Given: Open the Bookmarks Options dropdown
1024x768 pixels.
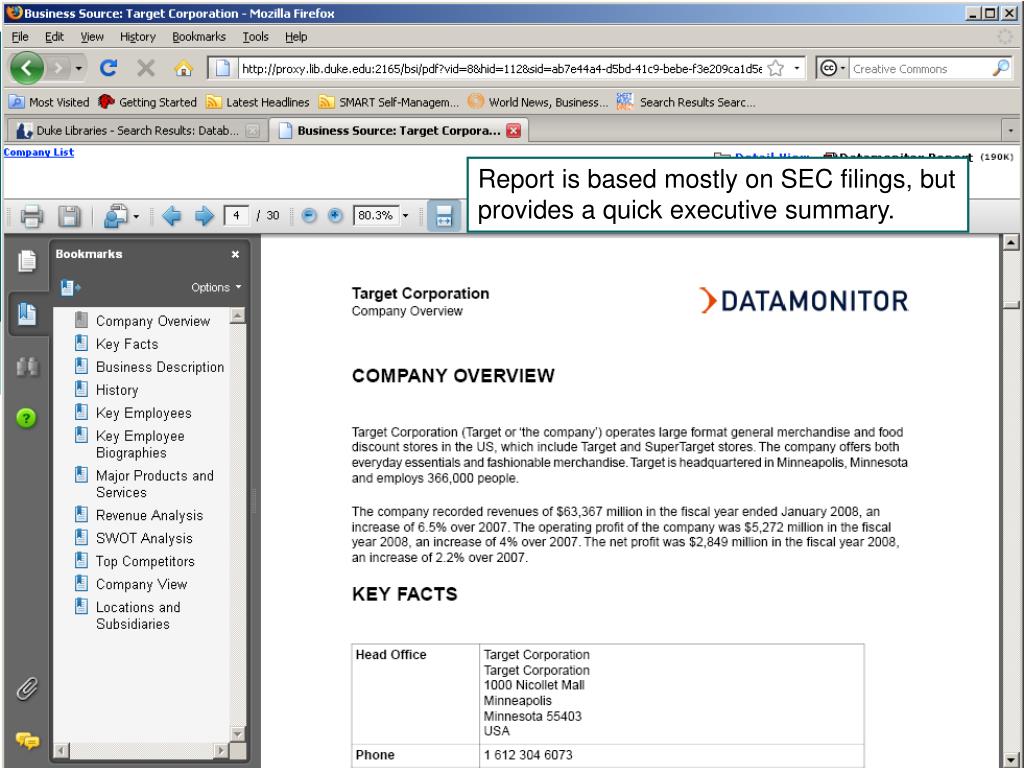Looking at the screenshot, I should point(216,287).
